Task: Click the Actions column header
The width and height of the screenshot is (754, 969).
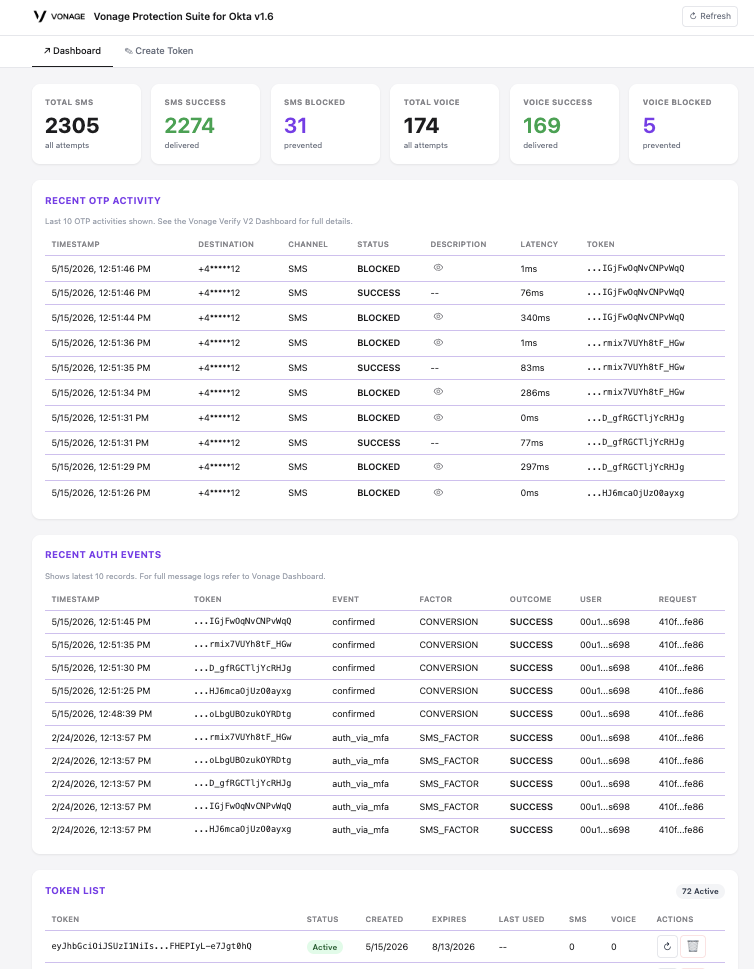Action: click(675, 919)
